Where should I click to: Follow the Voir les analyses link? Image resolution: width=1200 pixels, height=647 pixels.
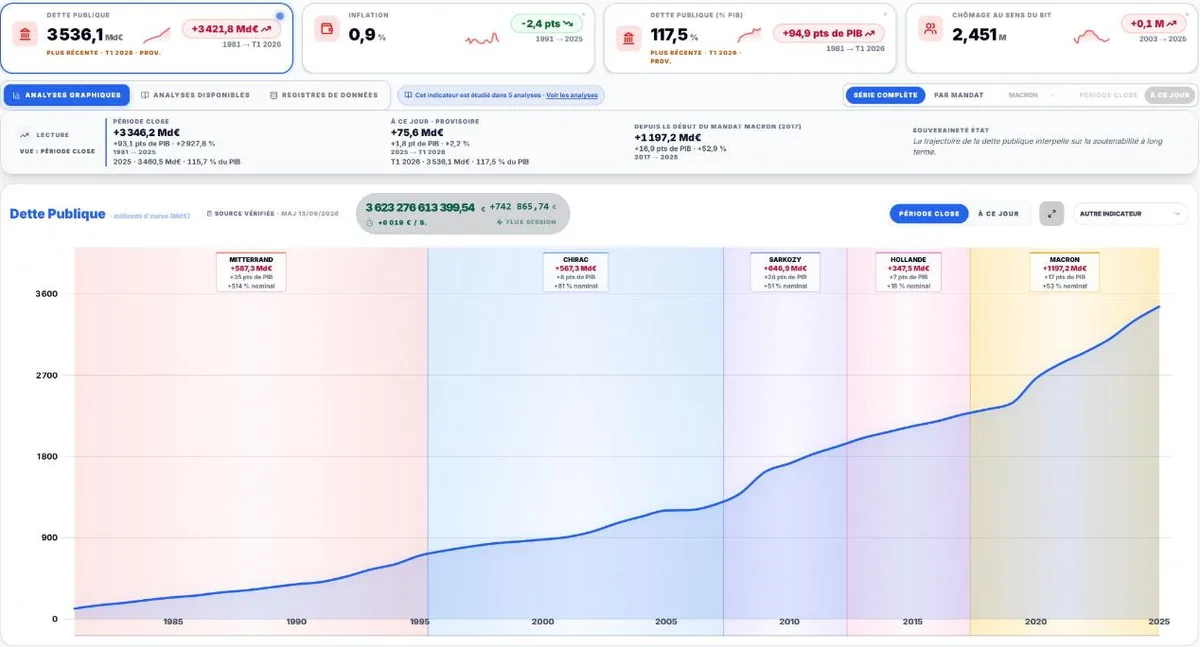tap(572, 95)
